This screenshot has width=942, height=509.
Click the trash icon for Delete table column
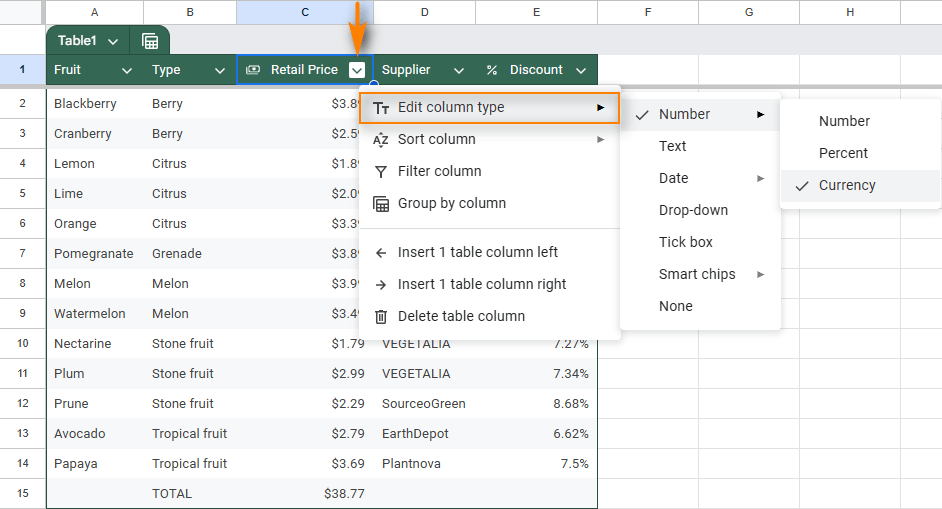tap(381, 317)
